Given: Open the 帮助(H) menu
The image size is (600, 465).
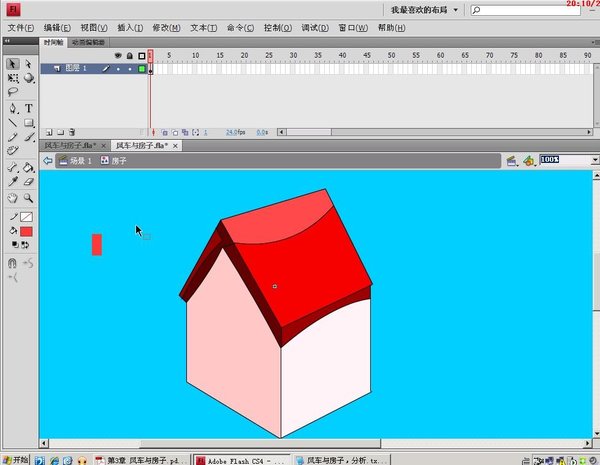Looking at the screenshot, I should 391,28.
